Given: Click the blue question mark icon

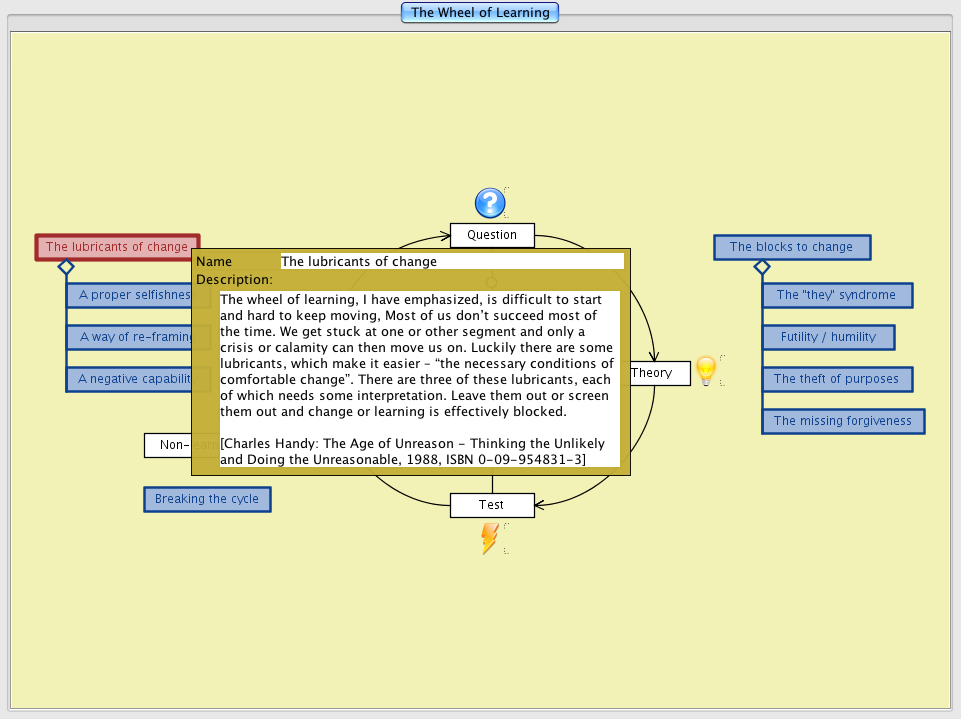Looking at the screenshot, I should point(489,203).
